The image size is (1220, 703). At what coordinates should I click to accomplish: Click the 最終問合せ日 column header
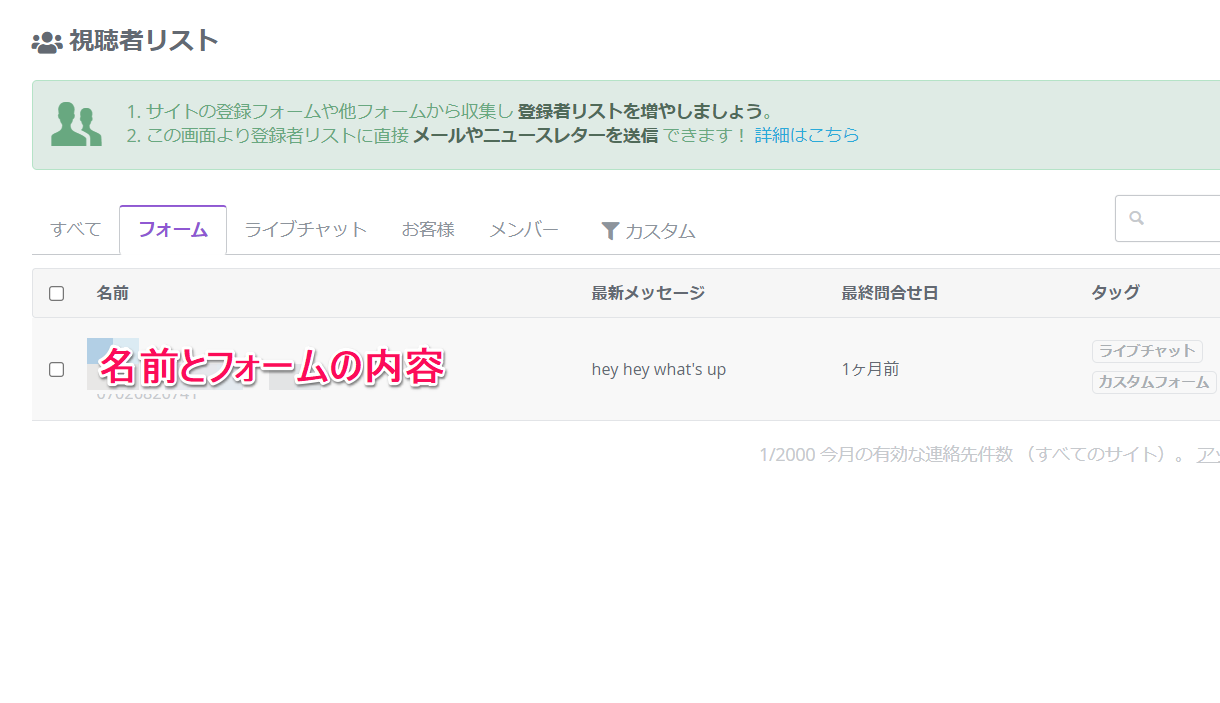[890, 293]
